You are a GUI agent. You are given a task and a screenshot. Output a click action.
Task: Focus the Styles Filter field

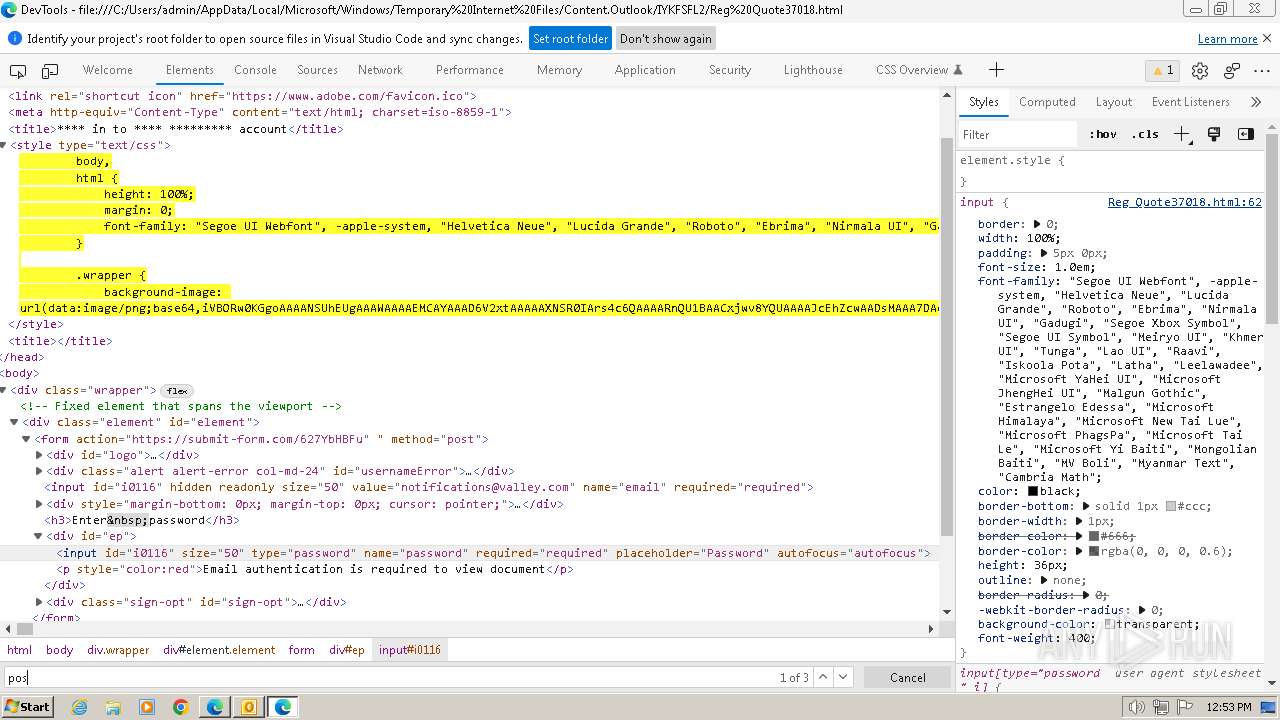point(1018,134)
